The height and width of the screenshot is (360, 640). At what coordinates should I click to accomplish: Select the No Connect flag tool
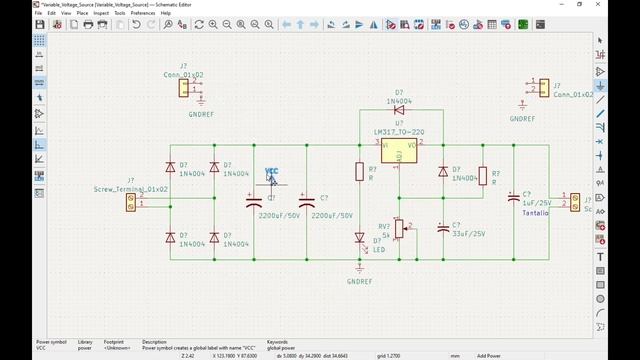coord(600,142)
